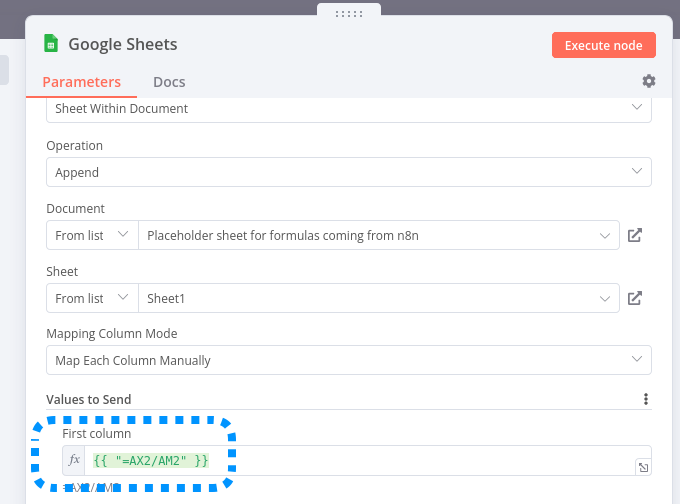The image size is (680, 504).
Task: Open Values to Send three-dot options
Action: click(646, 399)
